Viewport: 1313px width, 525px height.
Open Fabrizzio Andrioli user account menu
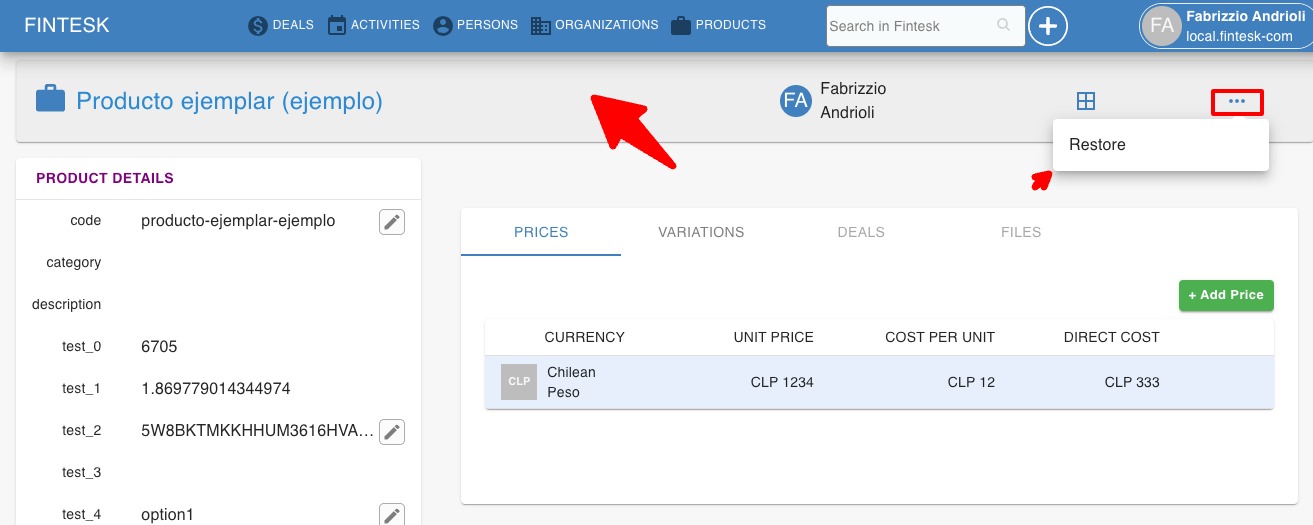click(x=1225, y=26)
